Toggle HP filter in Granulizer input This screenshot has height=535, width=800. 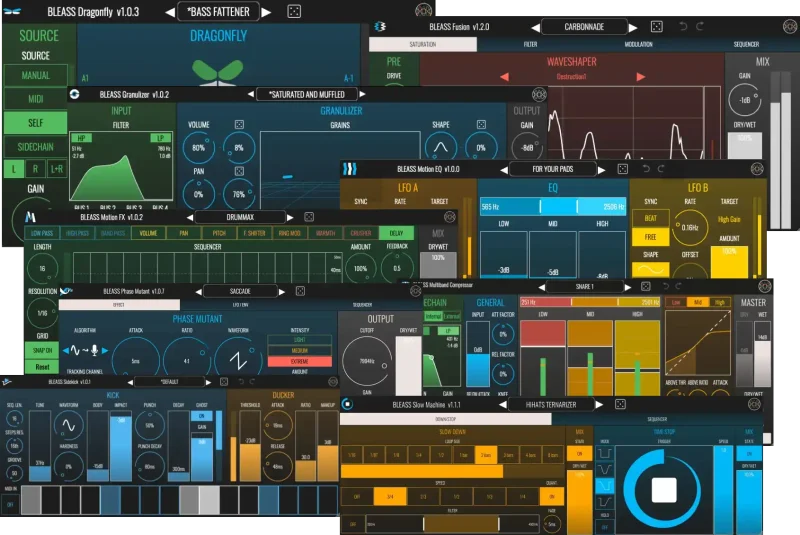click(x=81, y=138)
